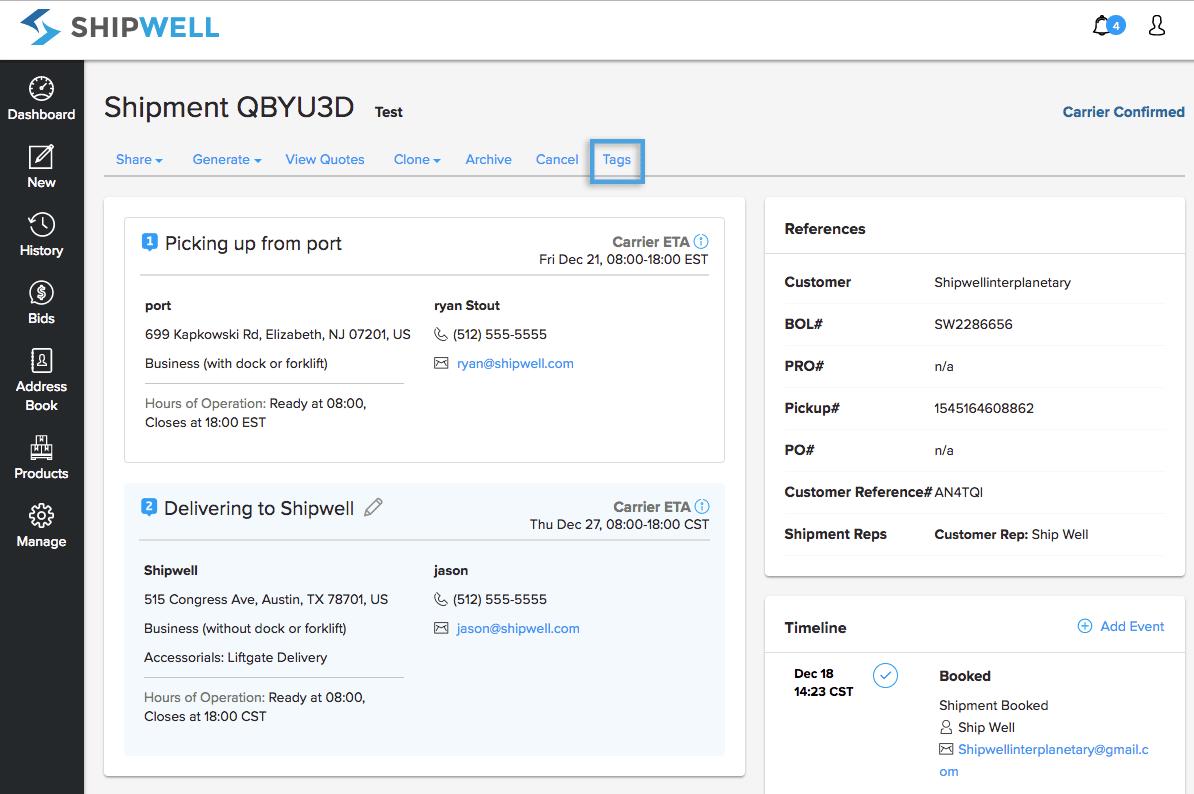Select the Archive action
Viewport: 1194px width, 794px height.
point(488,159)
